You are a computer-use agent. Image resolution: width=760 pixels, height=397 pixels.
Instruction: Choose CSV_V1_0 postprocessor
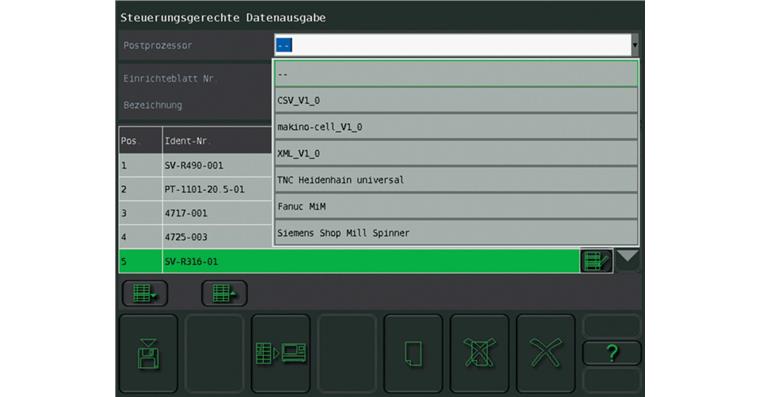(456, 100)
